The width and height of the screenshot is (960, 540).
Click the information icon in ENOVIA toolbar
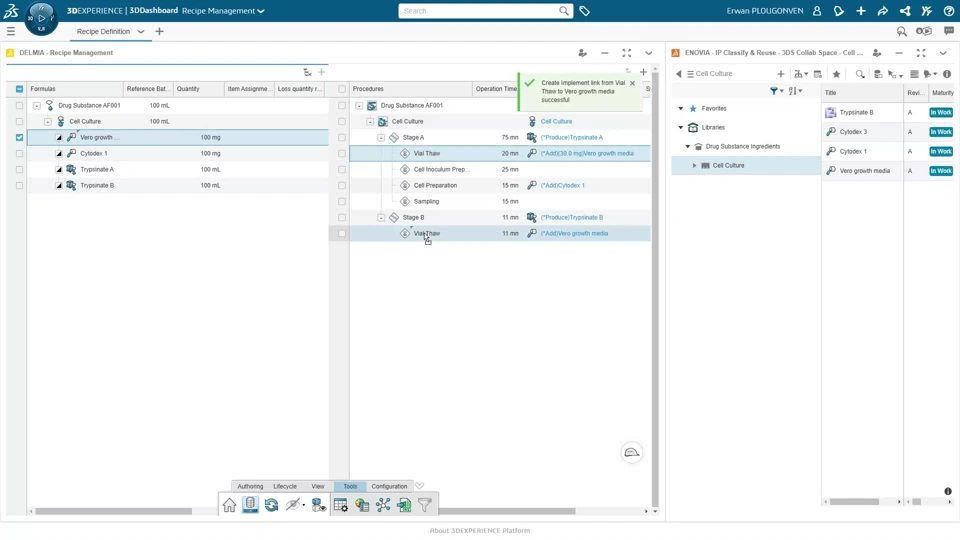pyautogui.click(x=947, y=74)
